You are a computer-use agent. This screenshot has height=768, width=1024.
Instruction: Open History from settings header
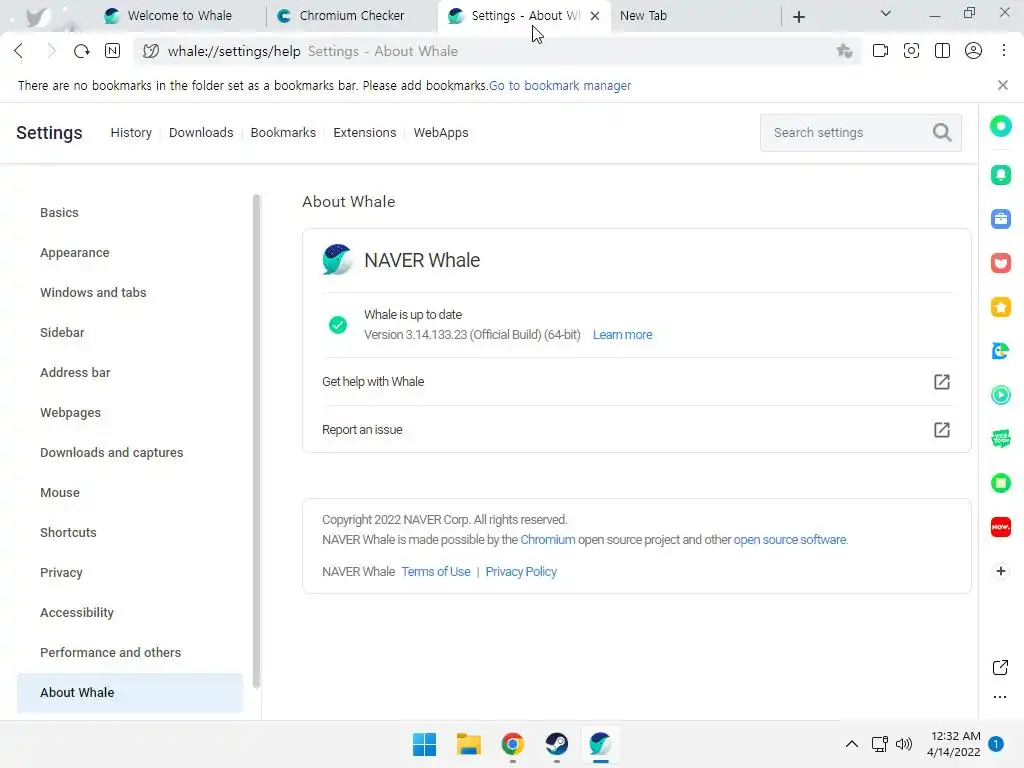pyautogui.click(x=131, y=133)
